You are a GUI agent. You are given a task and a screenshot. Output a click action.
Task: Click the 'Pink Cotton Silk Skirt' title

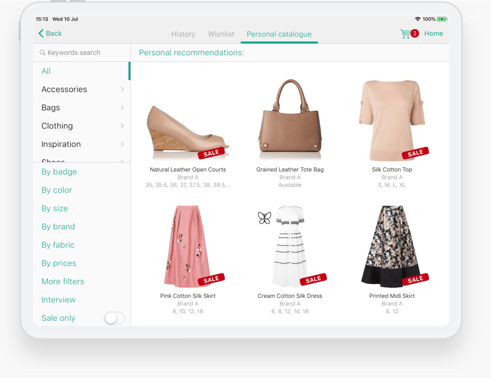(x=188, y=296)
